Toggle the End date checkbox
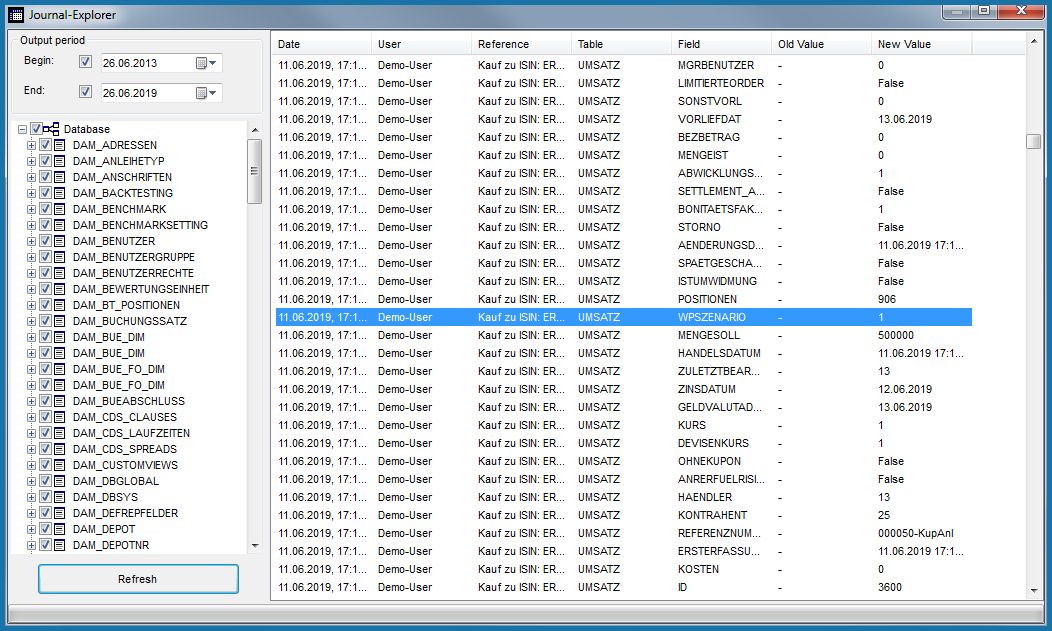Image resolution: width=1052 pixels, height=631 pixels. [x=86, y=92]
